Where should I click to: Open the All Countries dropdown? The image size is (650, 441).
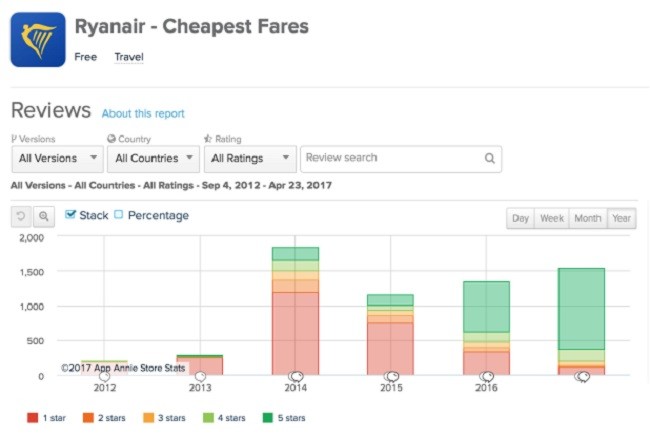click(x=153, y=159)
